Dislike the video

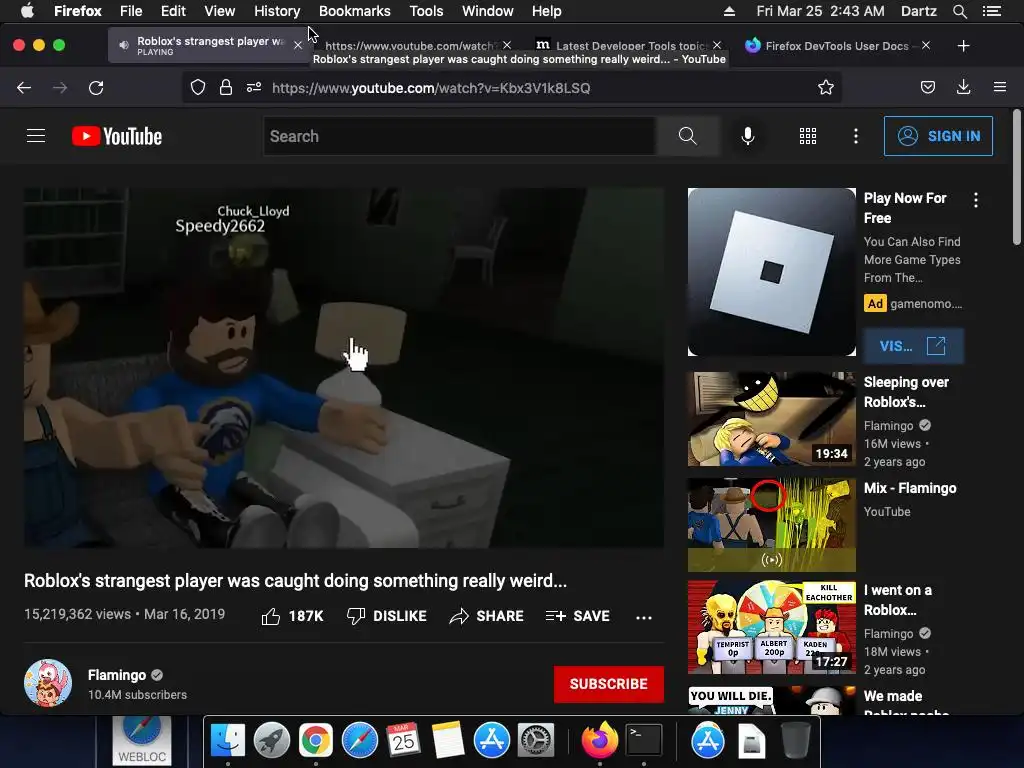[387, 616]
